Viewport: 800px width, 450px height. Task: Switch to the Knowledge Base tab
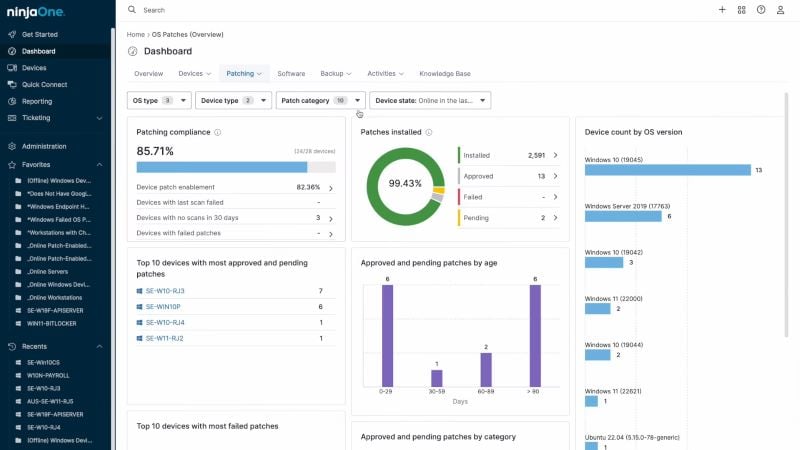[445, 73]
